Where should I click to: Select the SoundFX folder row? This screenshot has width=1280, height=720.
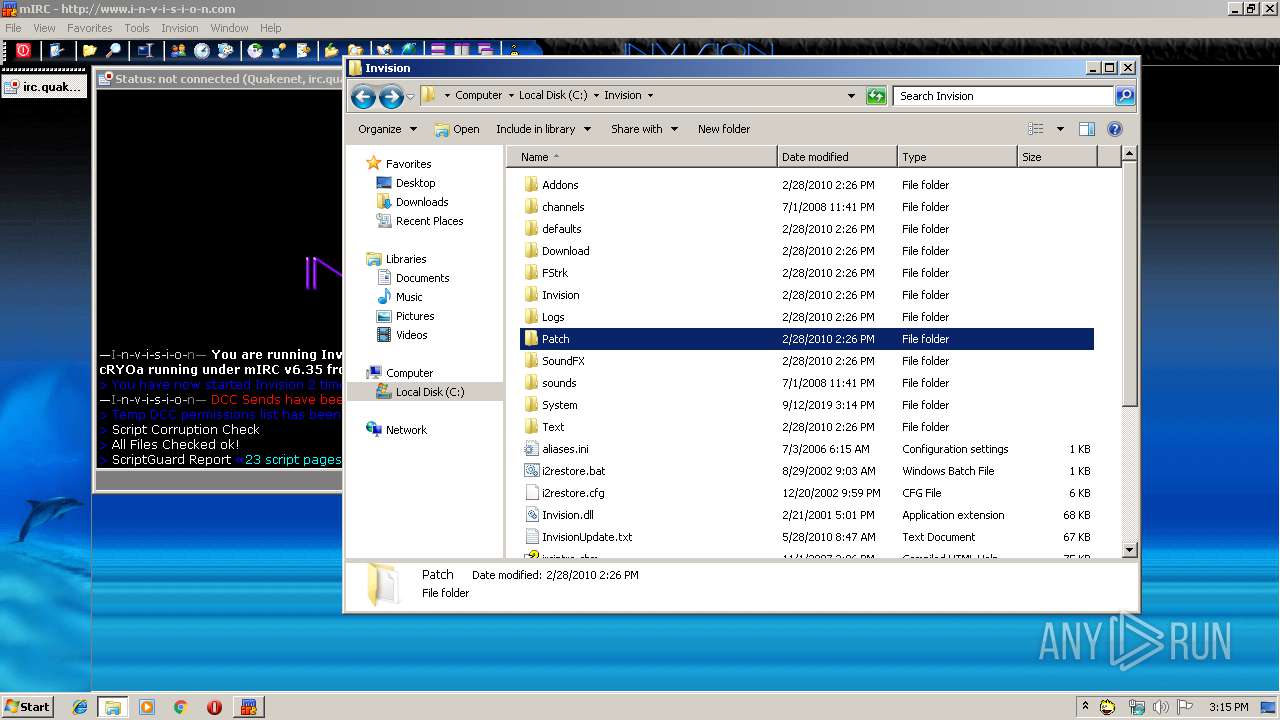(x=807, y=361)
